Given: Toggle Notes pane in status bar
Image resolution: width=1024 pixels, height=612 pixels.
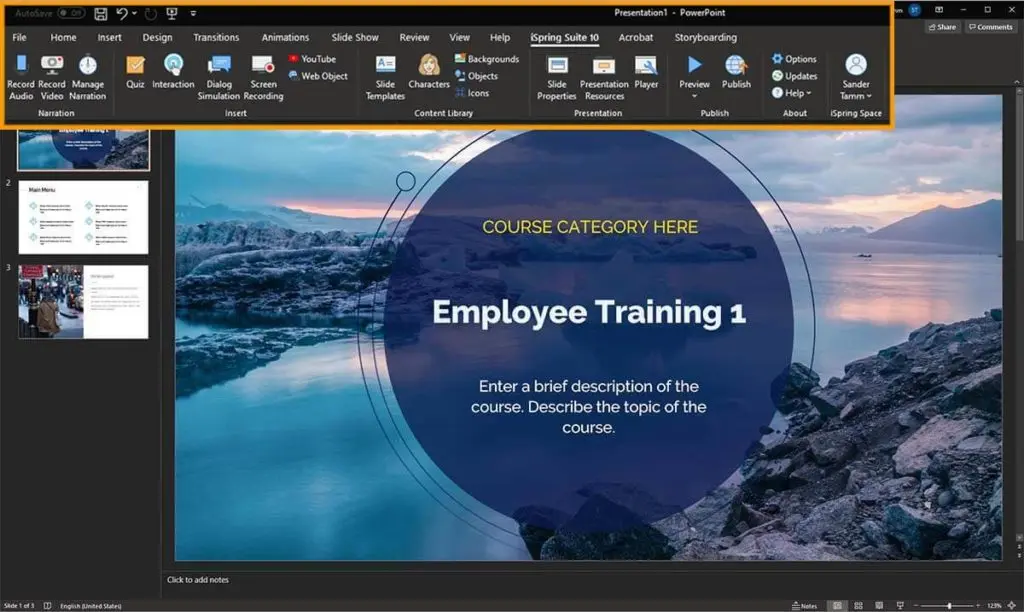Looking at the screenshot, I should [x=805, y=605].
